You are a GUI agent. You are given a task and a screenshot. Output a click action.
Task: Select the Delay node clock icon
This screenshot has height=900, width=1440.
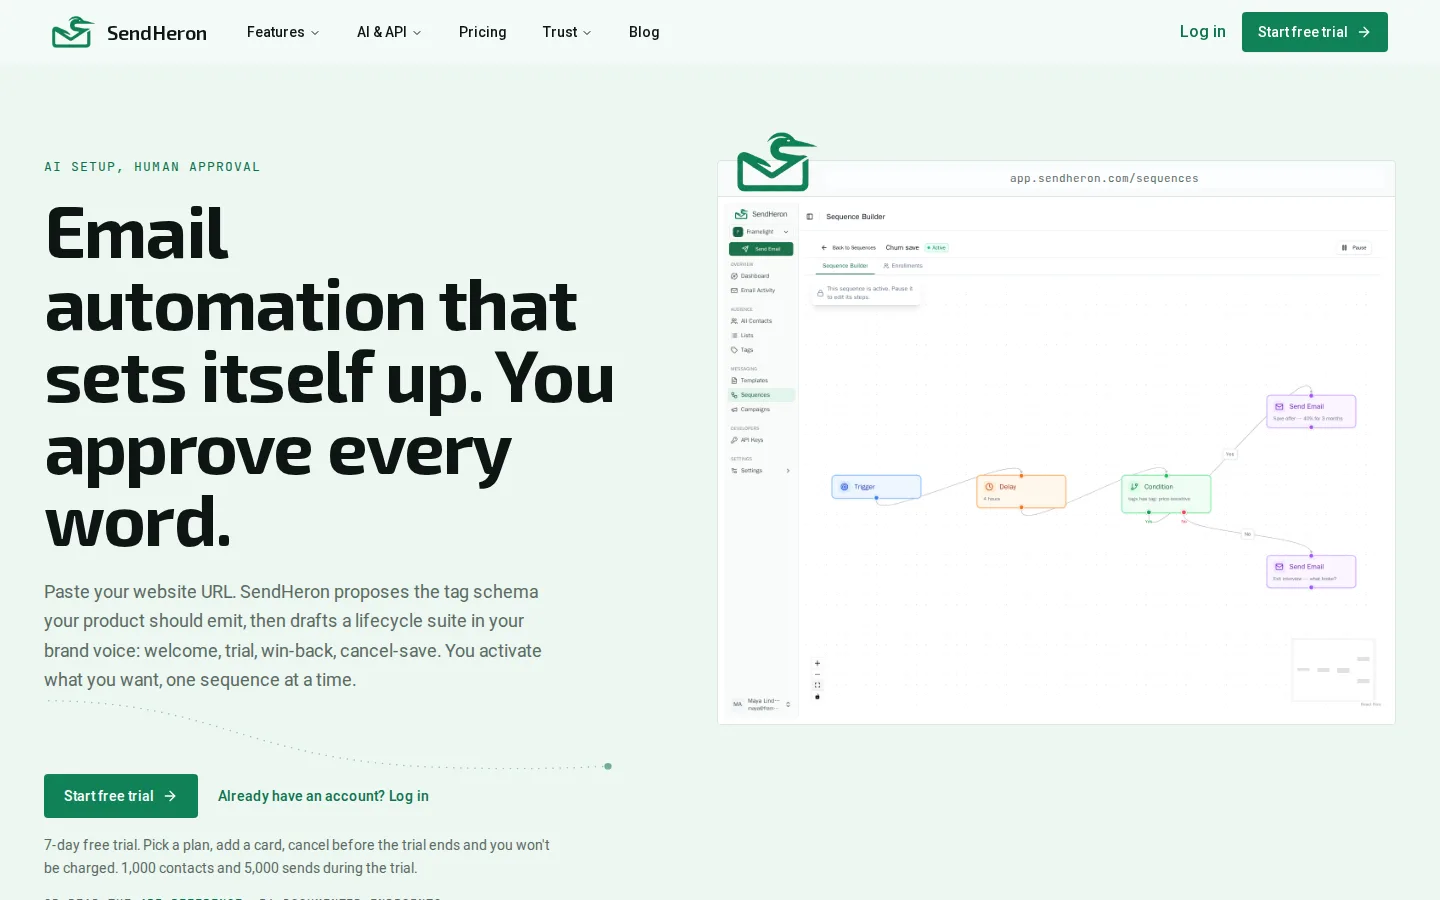989,487
